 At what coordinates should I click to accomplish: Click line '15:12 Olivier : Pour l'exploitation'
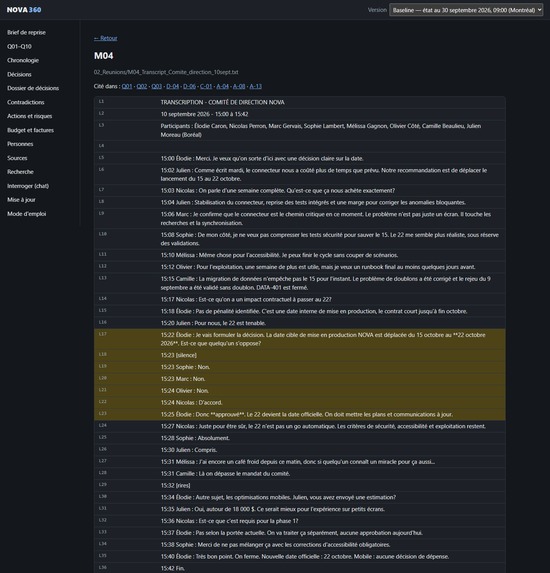coord(300,267)
